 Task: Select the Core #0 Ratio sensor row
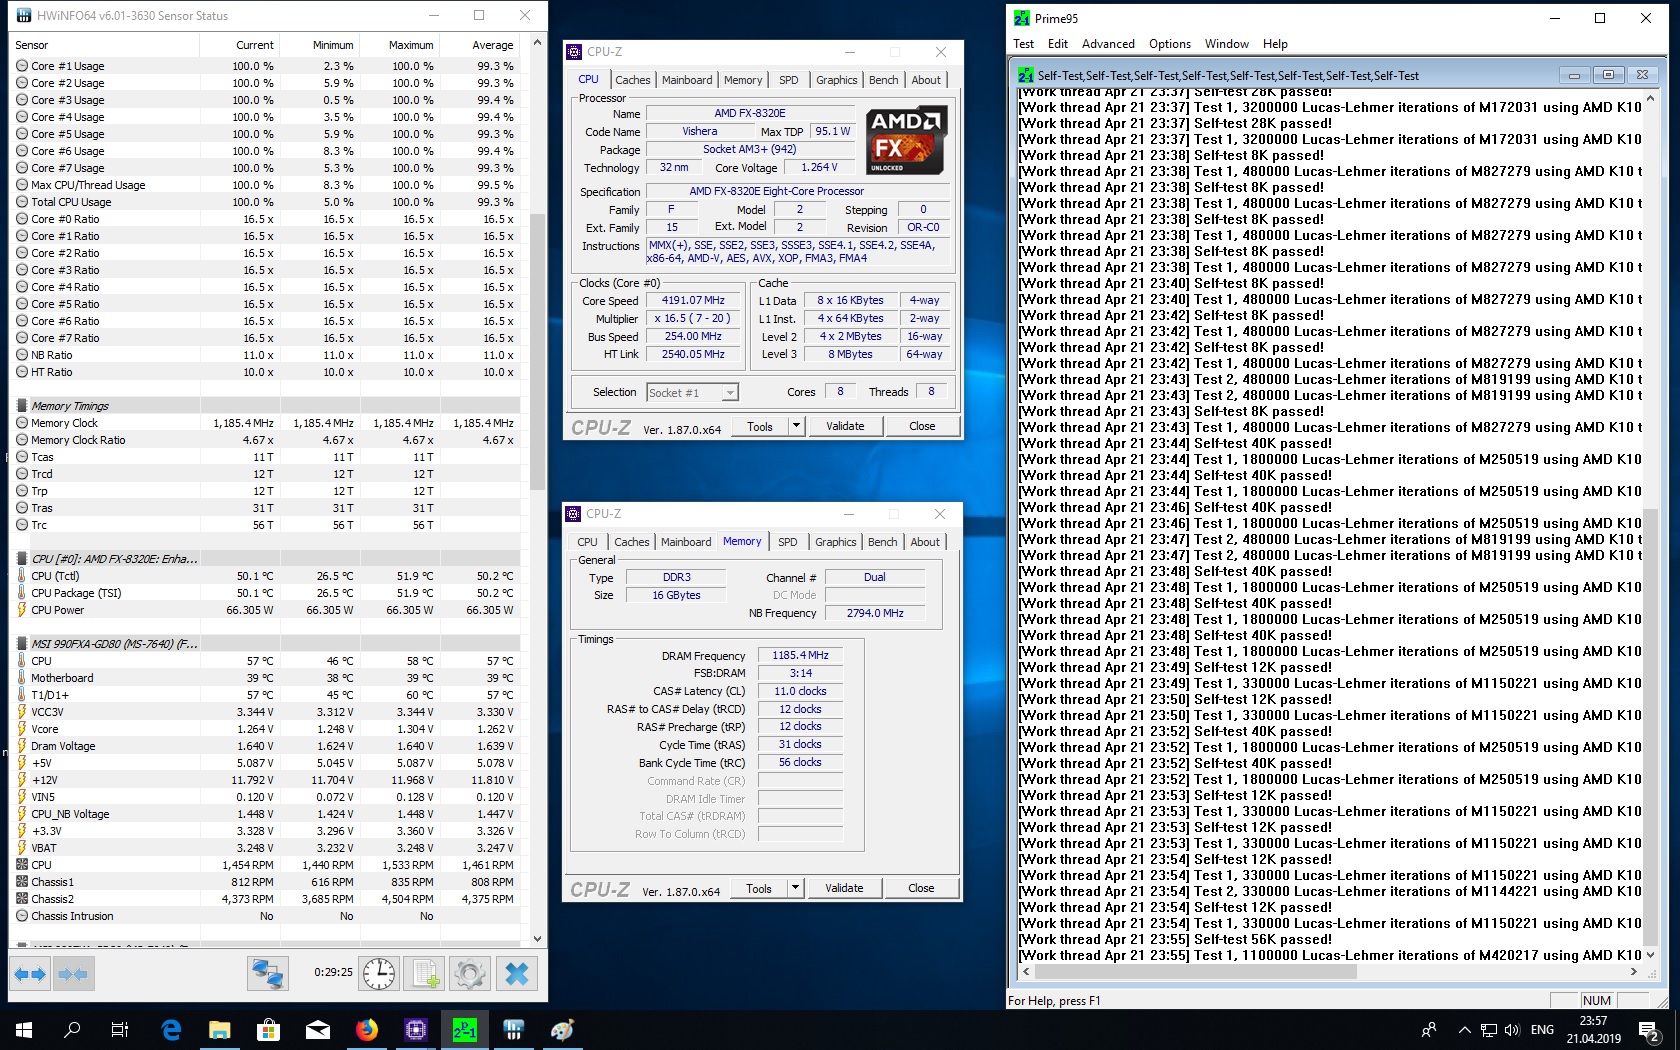pos(65,219)
